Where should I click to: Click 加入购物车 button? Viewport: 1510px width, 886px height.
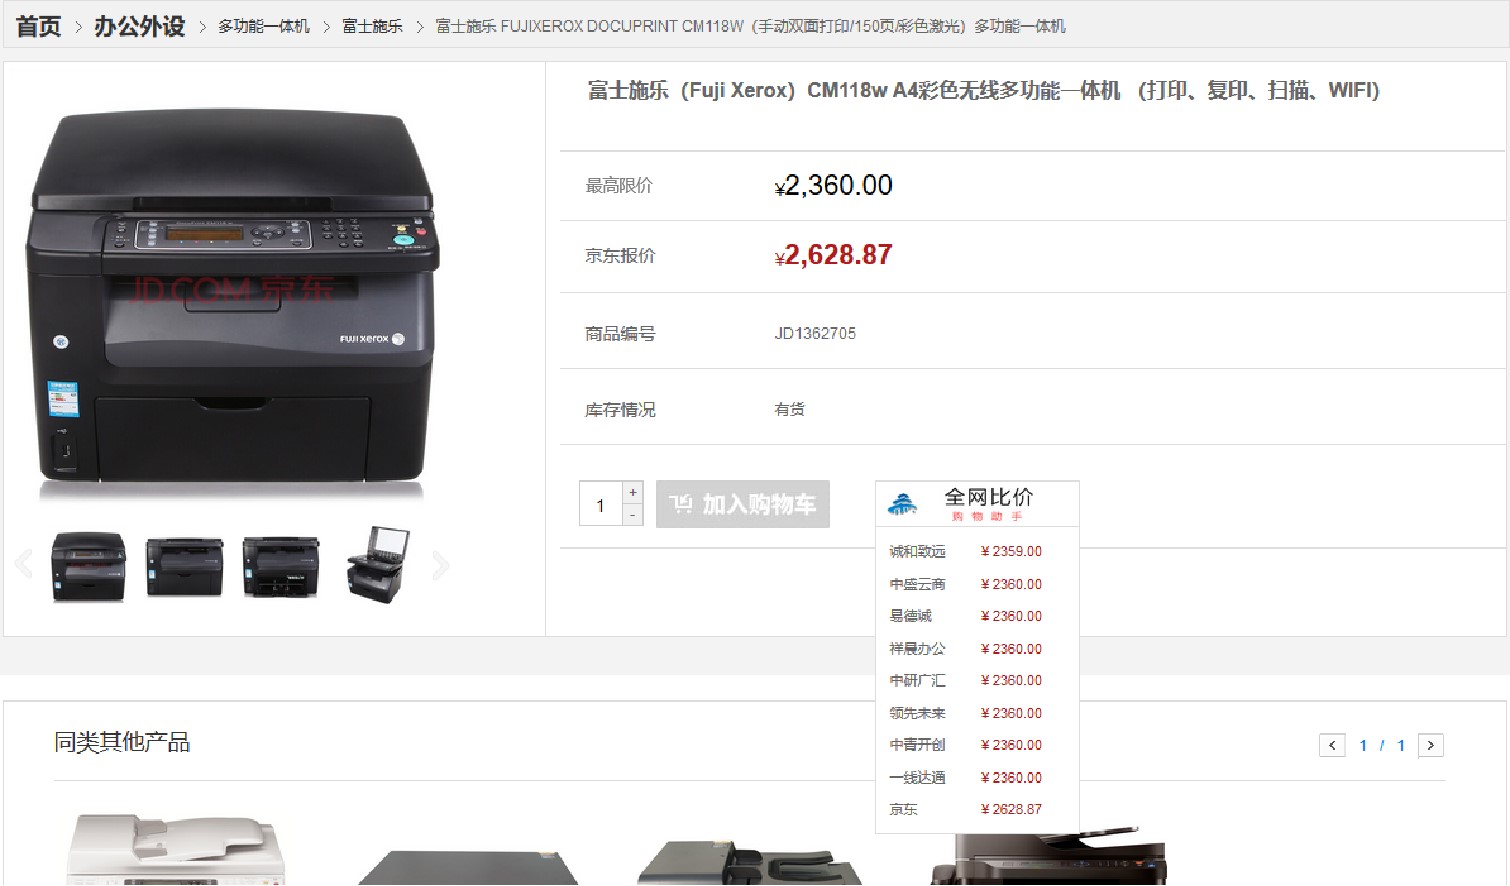(x=743, y=504)
